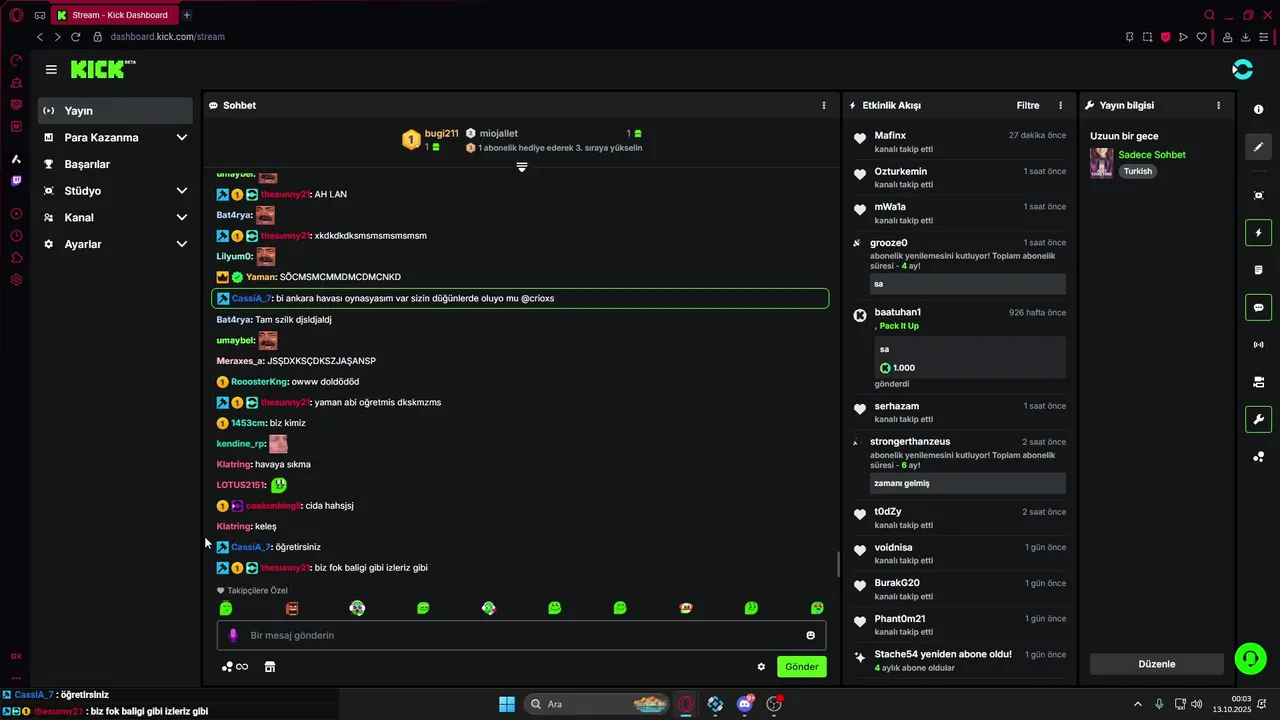Toggle the broadcast signal widget icon
This screenshot has width=1280, height=720.
(1258, 345)
